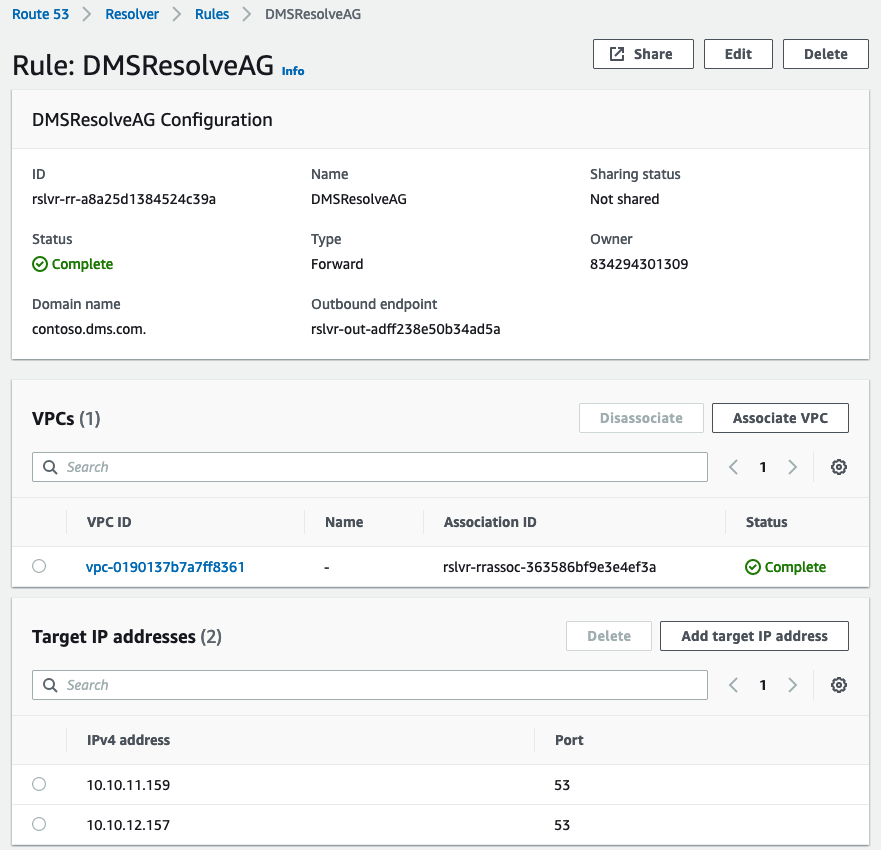The height and width of the screenshot is (850, 881).
Task: Select the 10.10.11.159 target IP radio
Action: pyautogui.click(x=39, y=784)
